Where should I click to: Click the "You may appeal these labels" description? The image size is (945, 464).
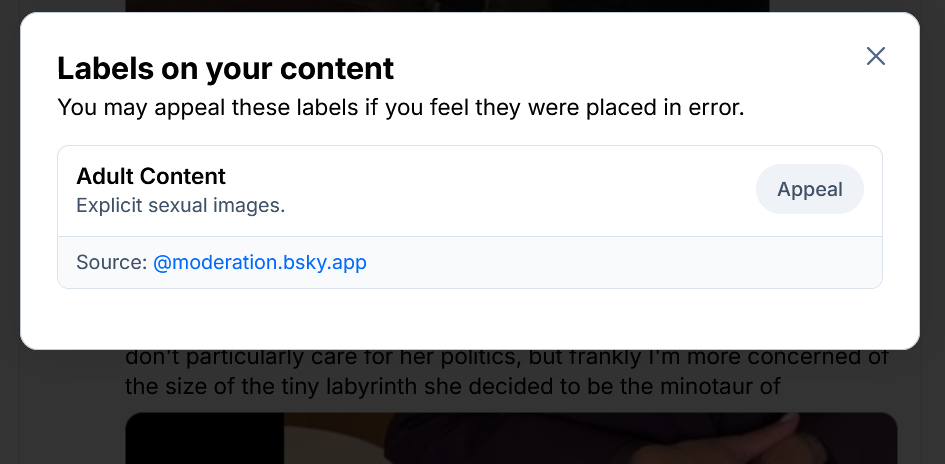(x=400, y=107)
